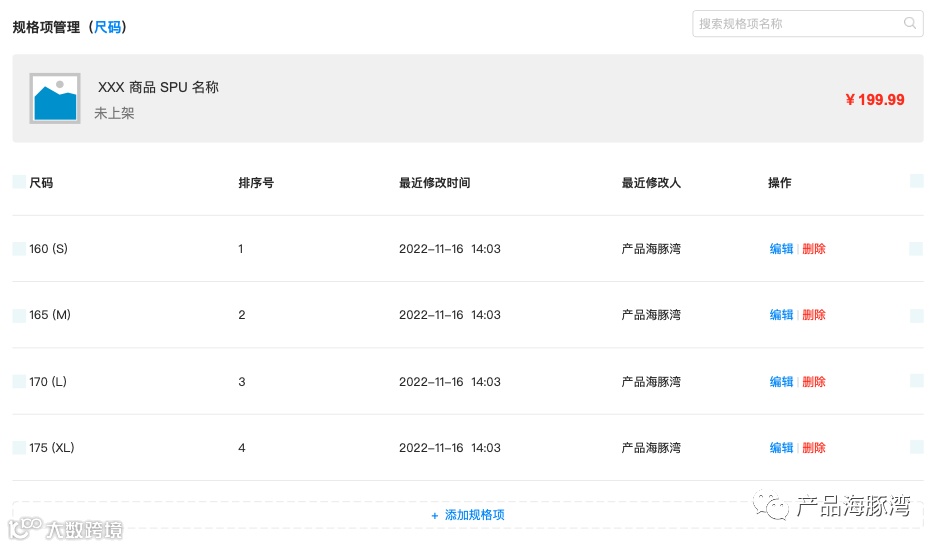Delete the 170 (L) size row
The width and height of the screenshot is (941, 547).
(814, 381)
